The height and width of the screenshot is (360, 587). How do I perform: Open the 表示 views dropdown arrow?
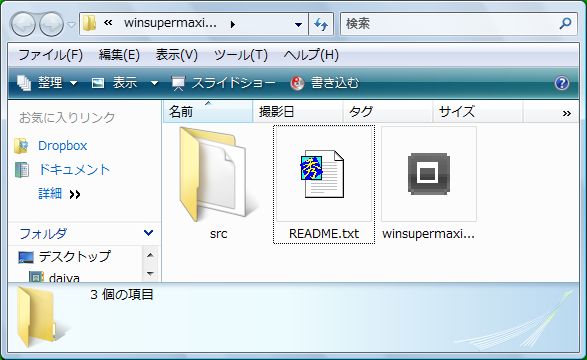pos(154,83)
